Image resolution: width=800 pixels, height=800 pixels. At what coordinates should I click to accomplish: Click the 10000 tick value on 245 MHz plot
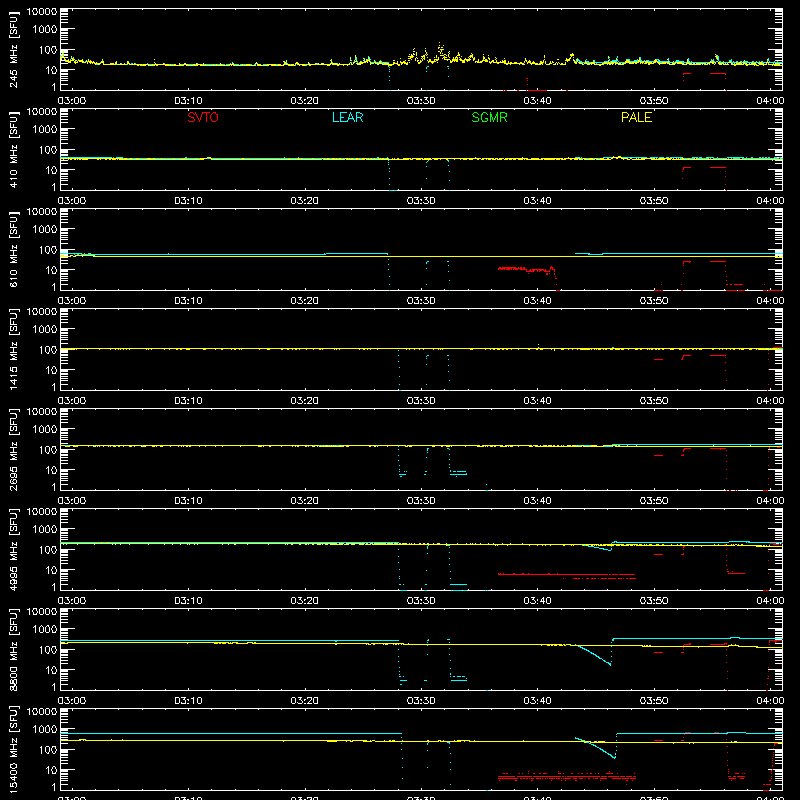tap(42, 12)
